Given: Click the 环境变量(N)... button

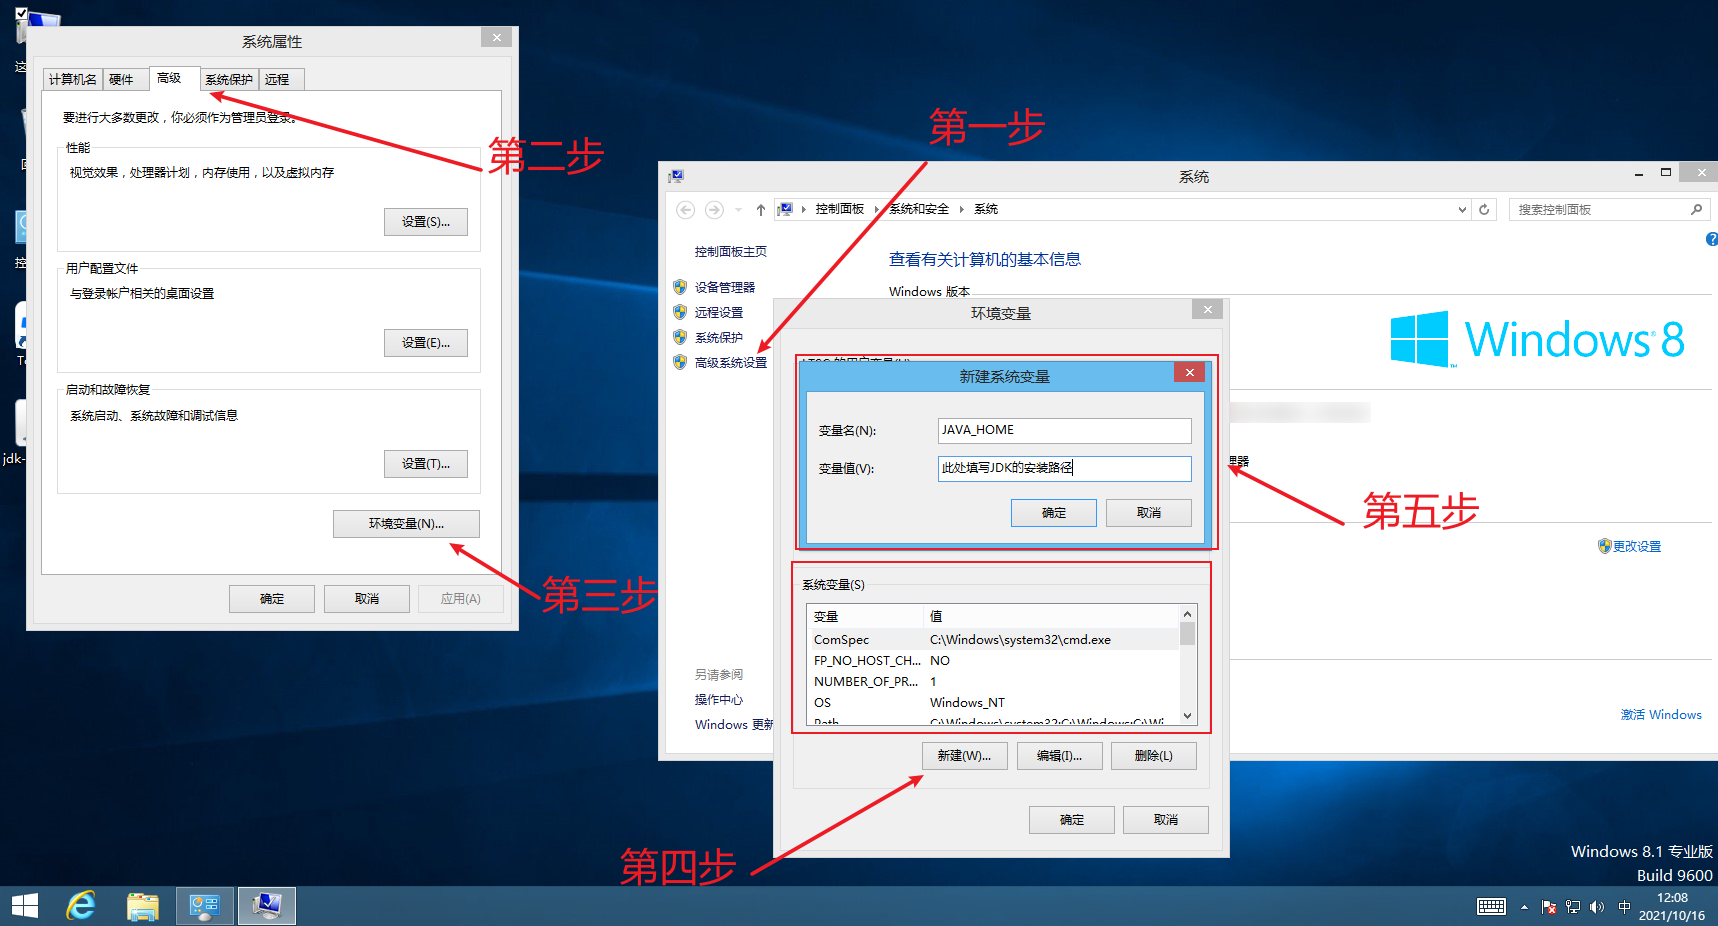Looking at the screenshot, I should point(406,524).
